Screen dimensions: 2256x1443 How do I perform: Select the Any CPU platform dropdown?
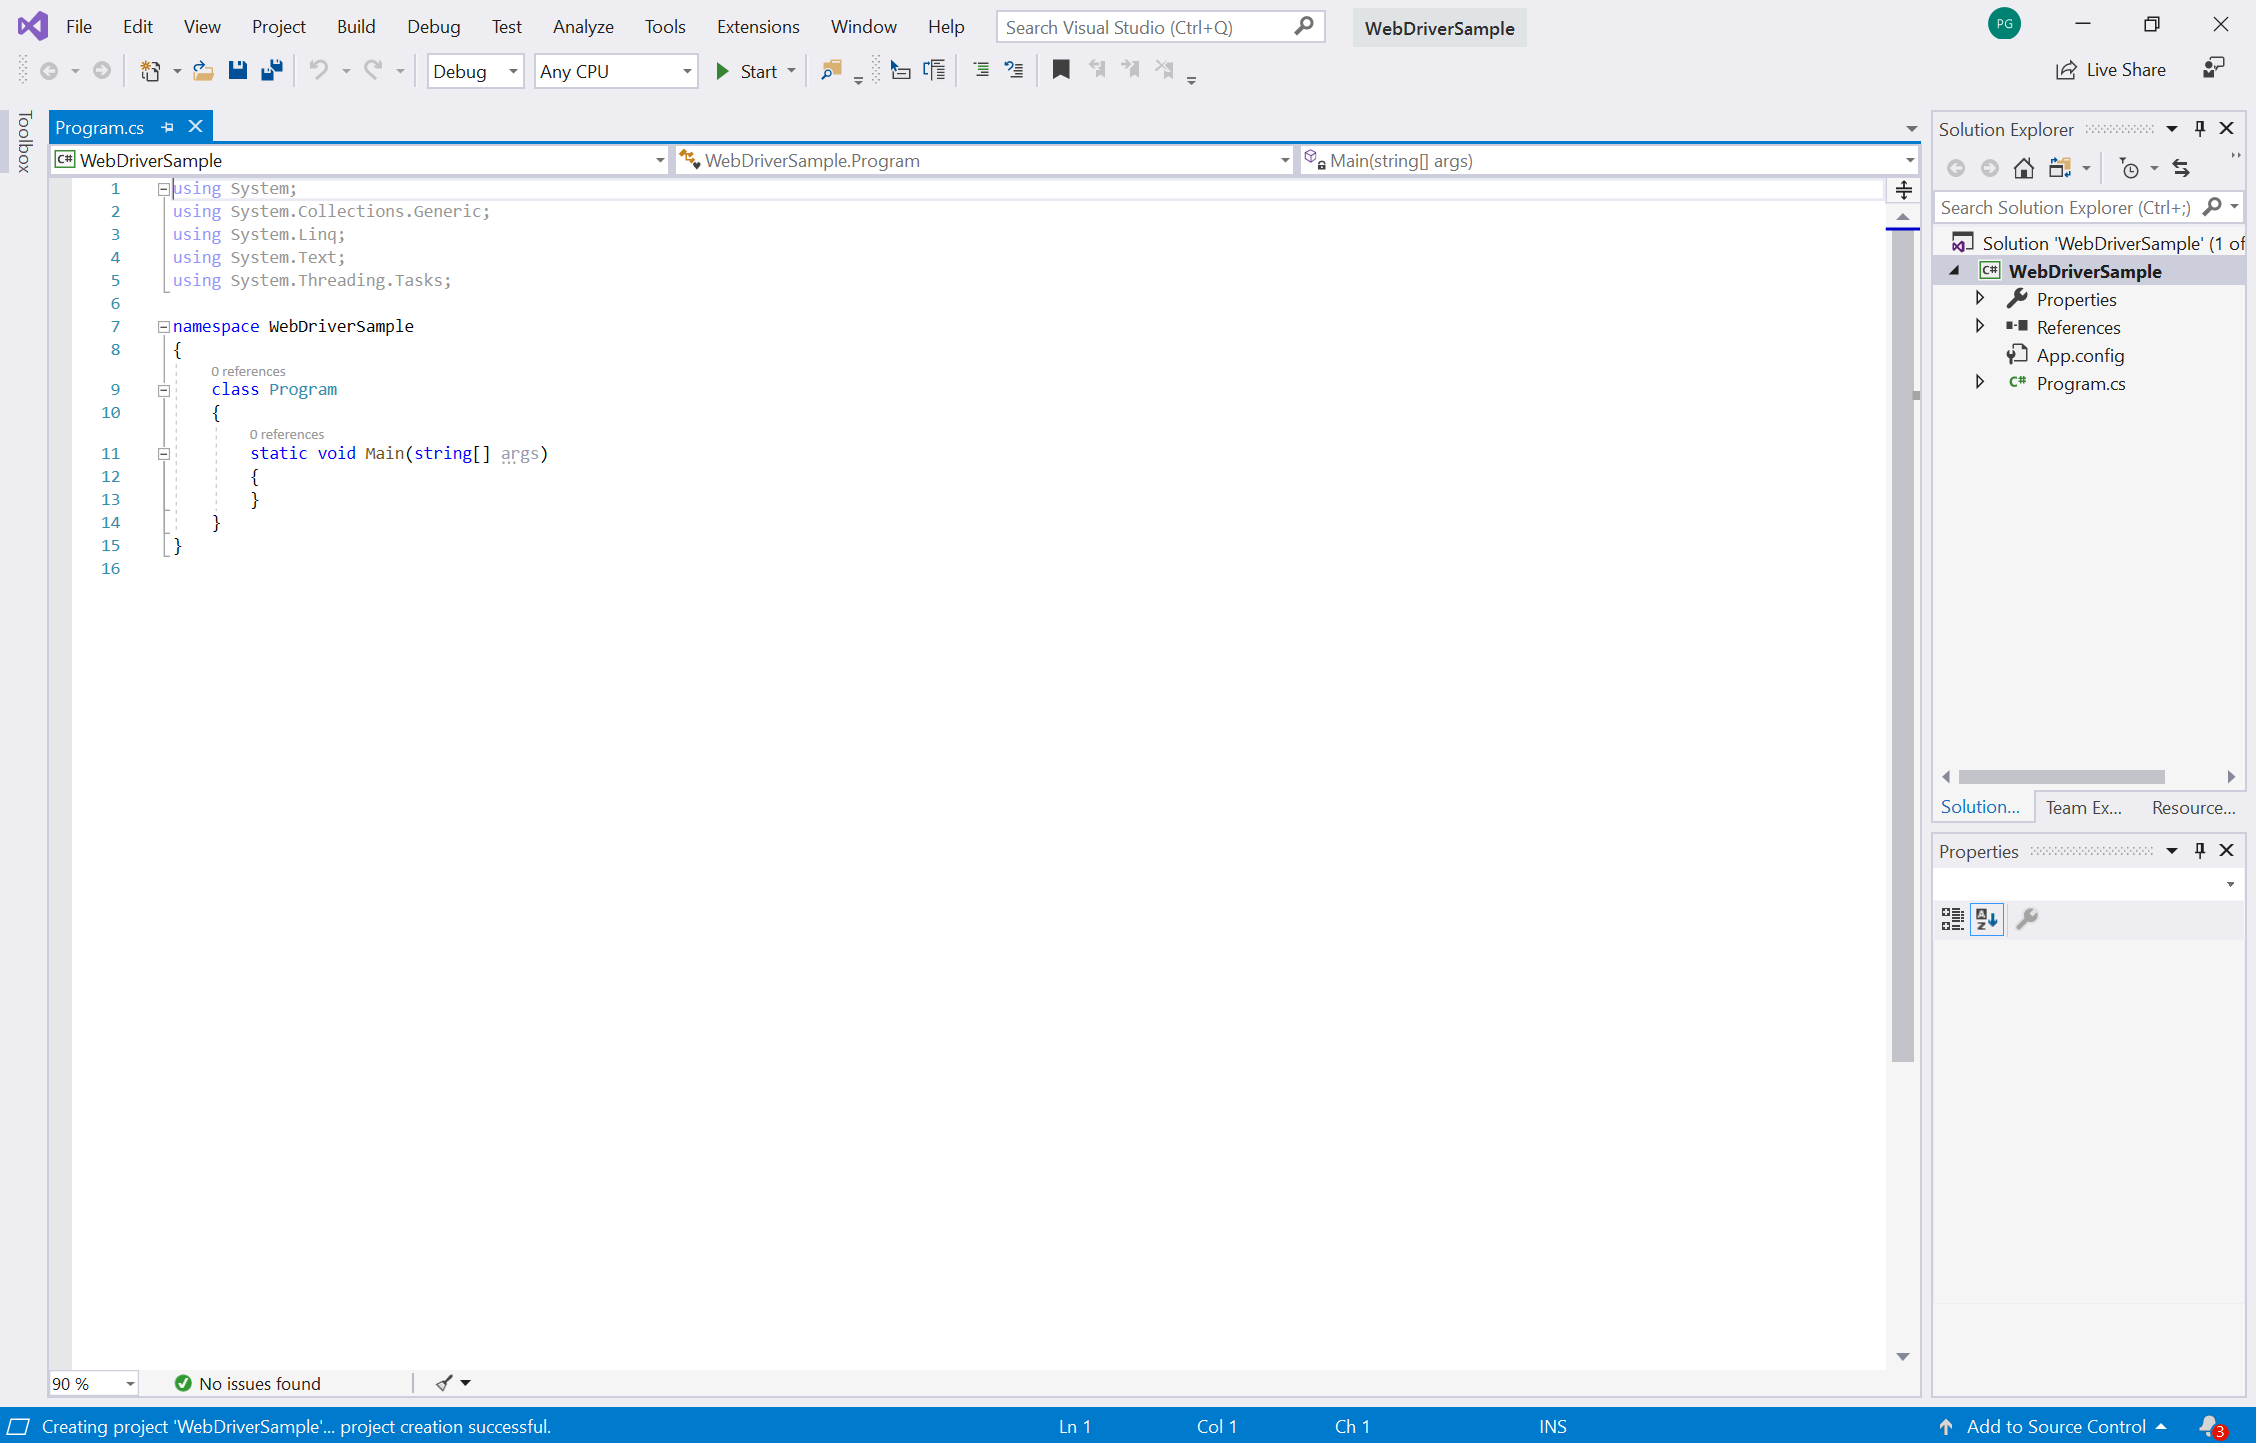(x=617, y=69)
